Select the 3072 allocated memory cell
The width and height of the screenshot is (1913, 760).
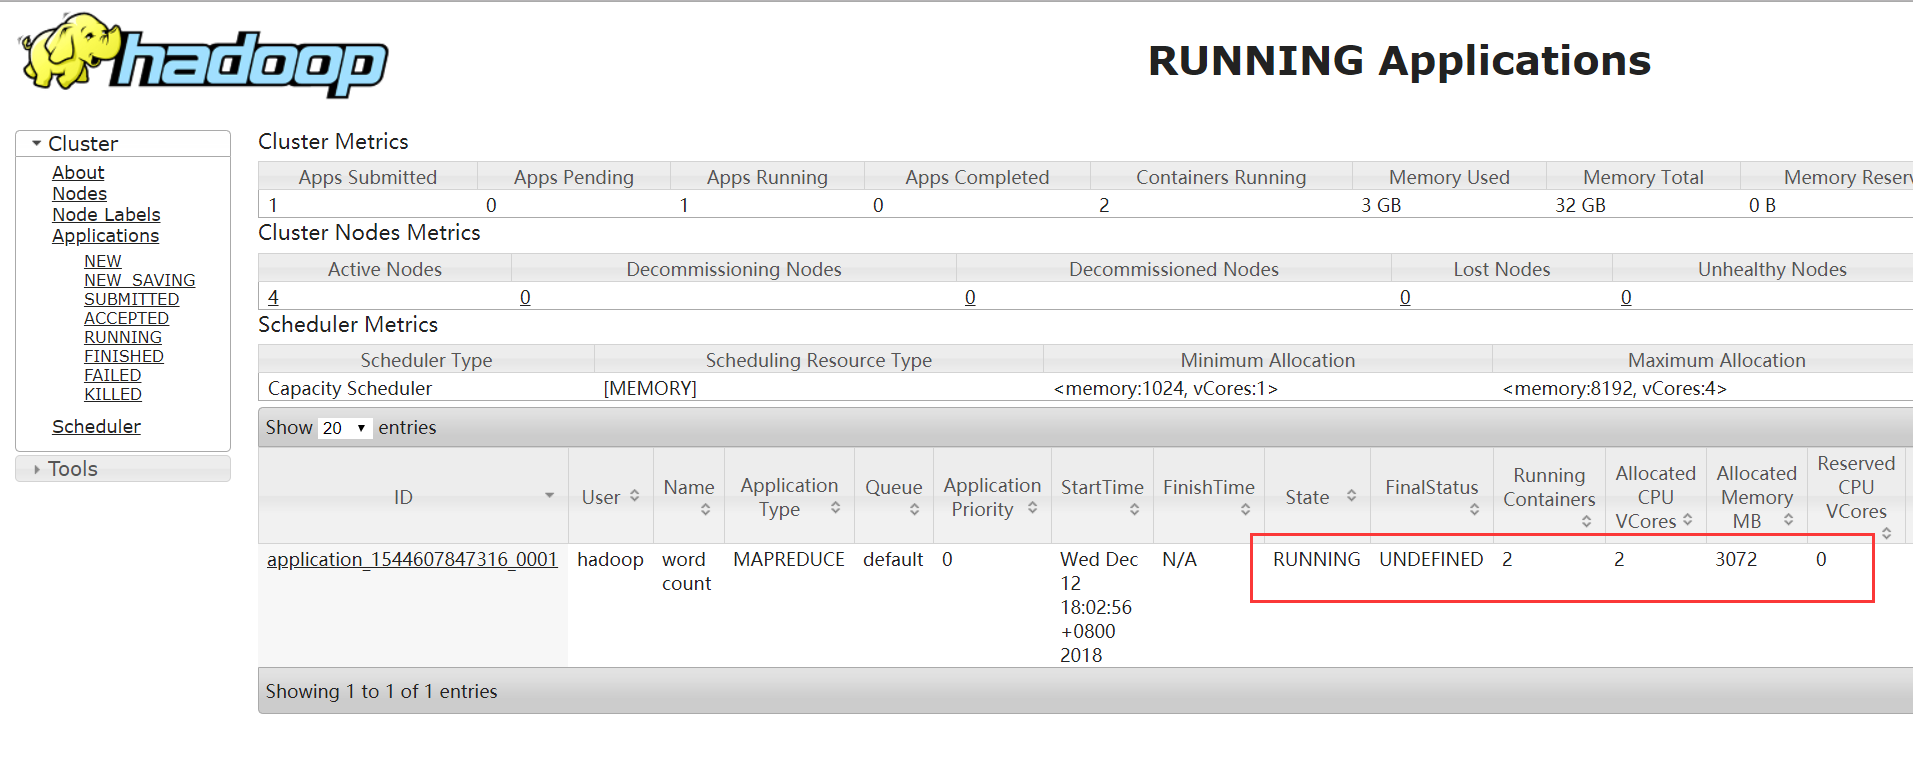pos(1736,559)
